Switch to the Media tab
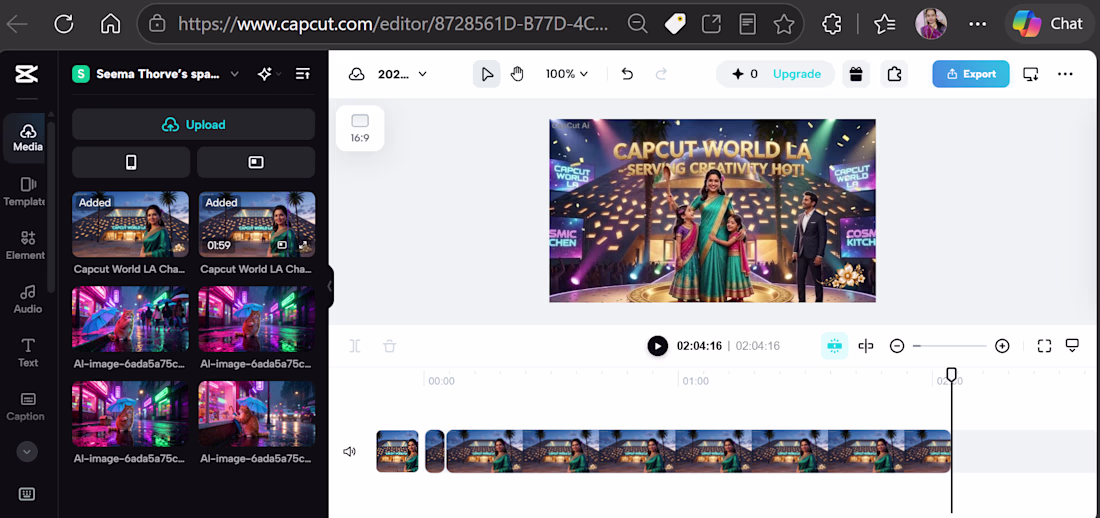1100x518 pixels. [x=27, y=138]
